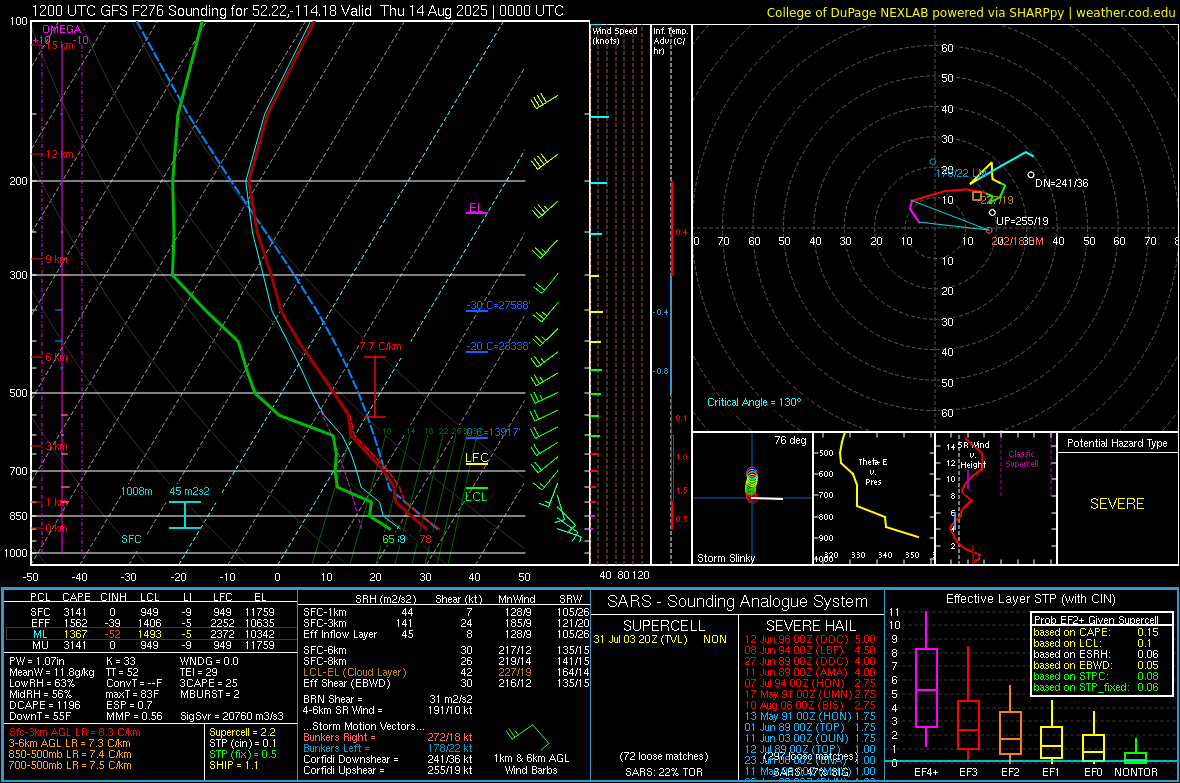The height and width of the screenshot is (783, 1180).
Task: Click the orange 'LCL-EL (Cloud Layer)' row
Action: pyautogui.click(x=446, y=672)
